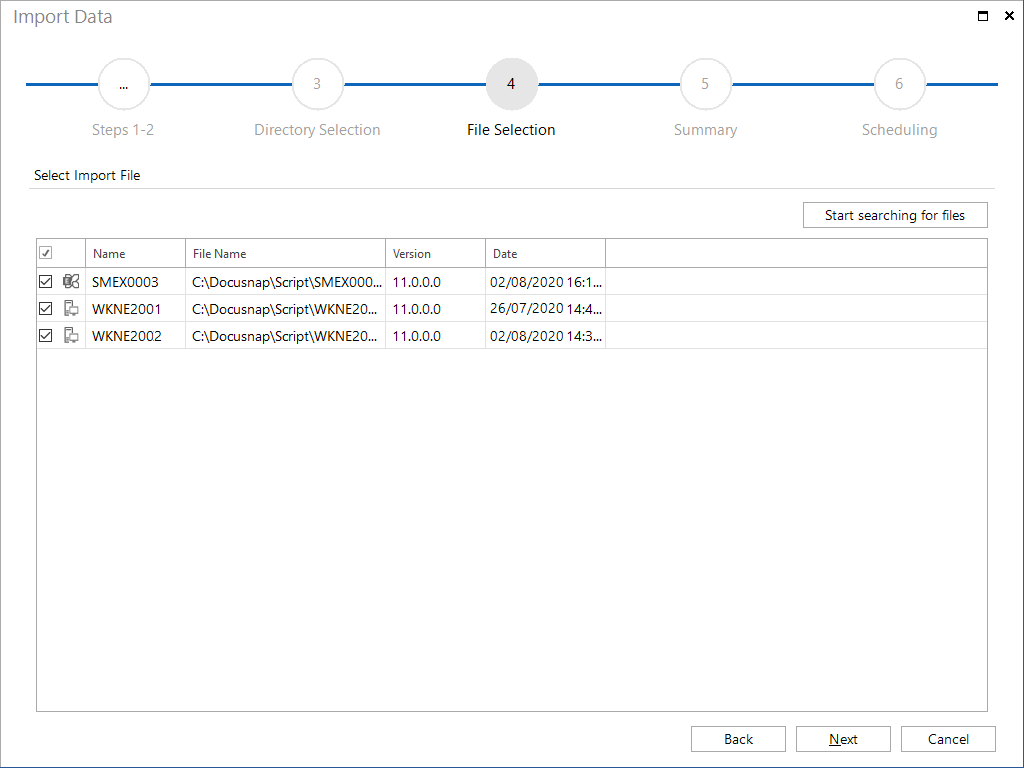
Task: Click file path cell in WKNE2002 row
Action: (x=285, y=336)
